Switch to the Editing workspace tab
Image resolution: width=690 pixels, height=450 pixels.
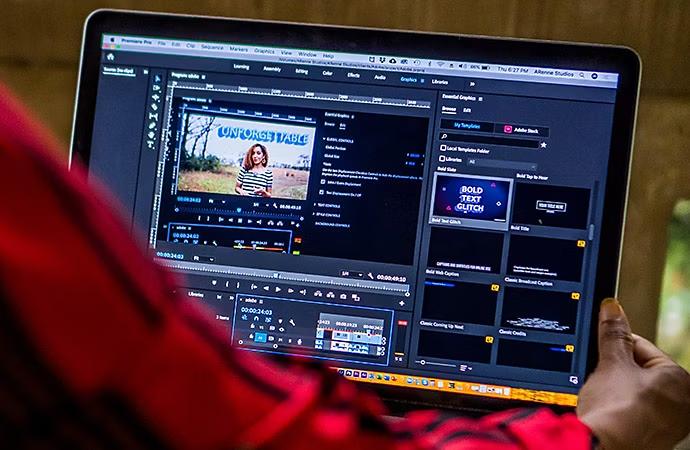tap(301, 71)
